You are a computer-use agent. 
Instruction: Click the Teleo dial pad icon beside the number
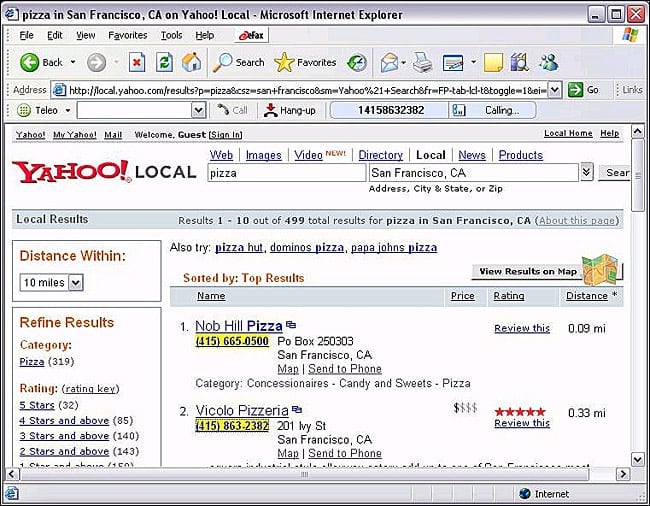[458, 110]
